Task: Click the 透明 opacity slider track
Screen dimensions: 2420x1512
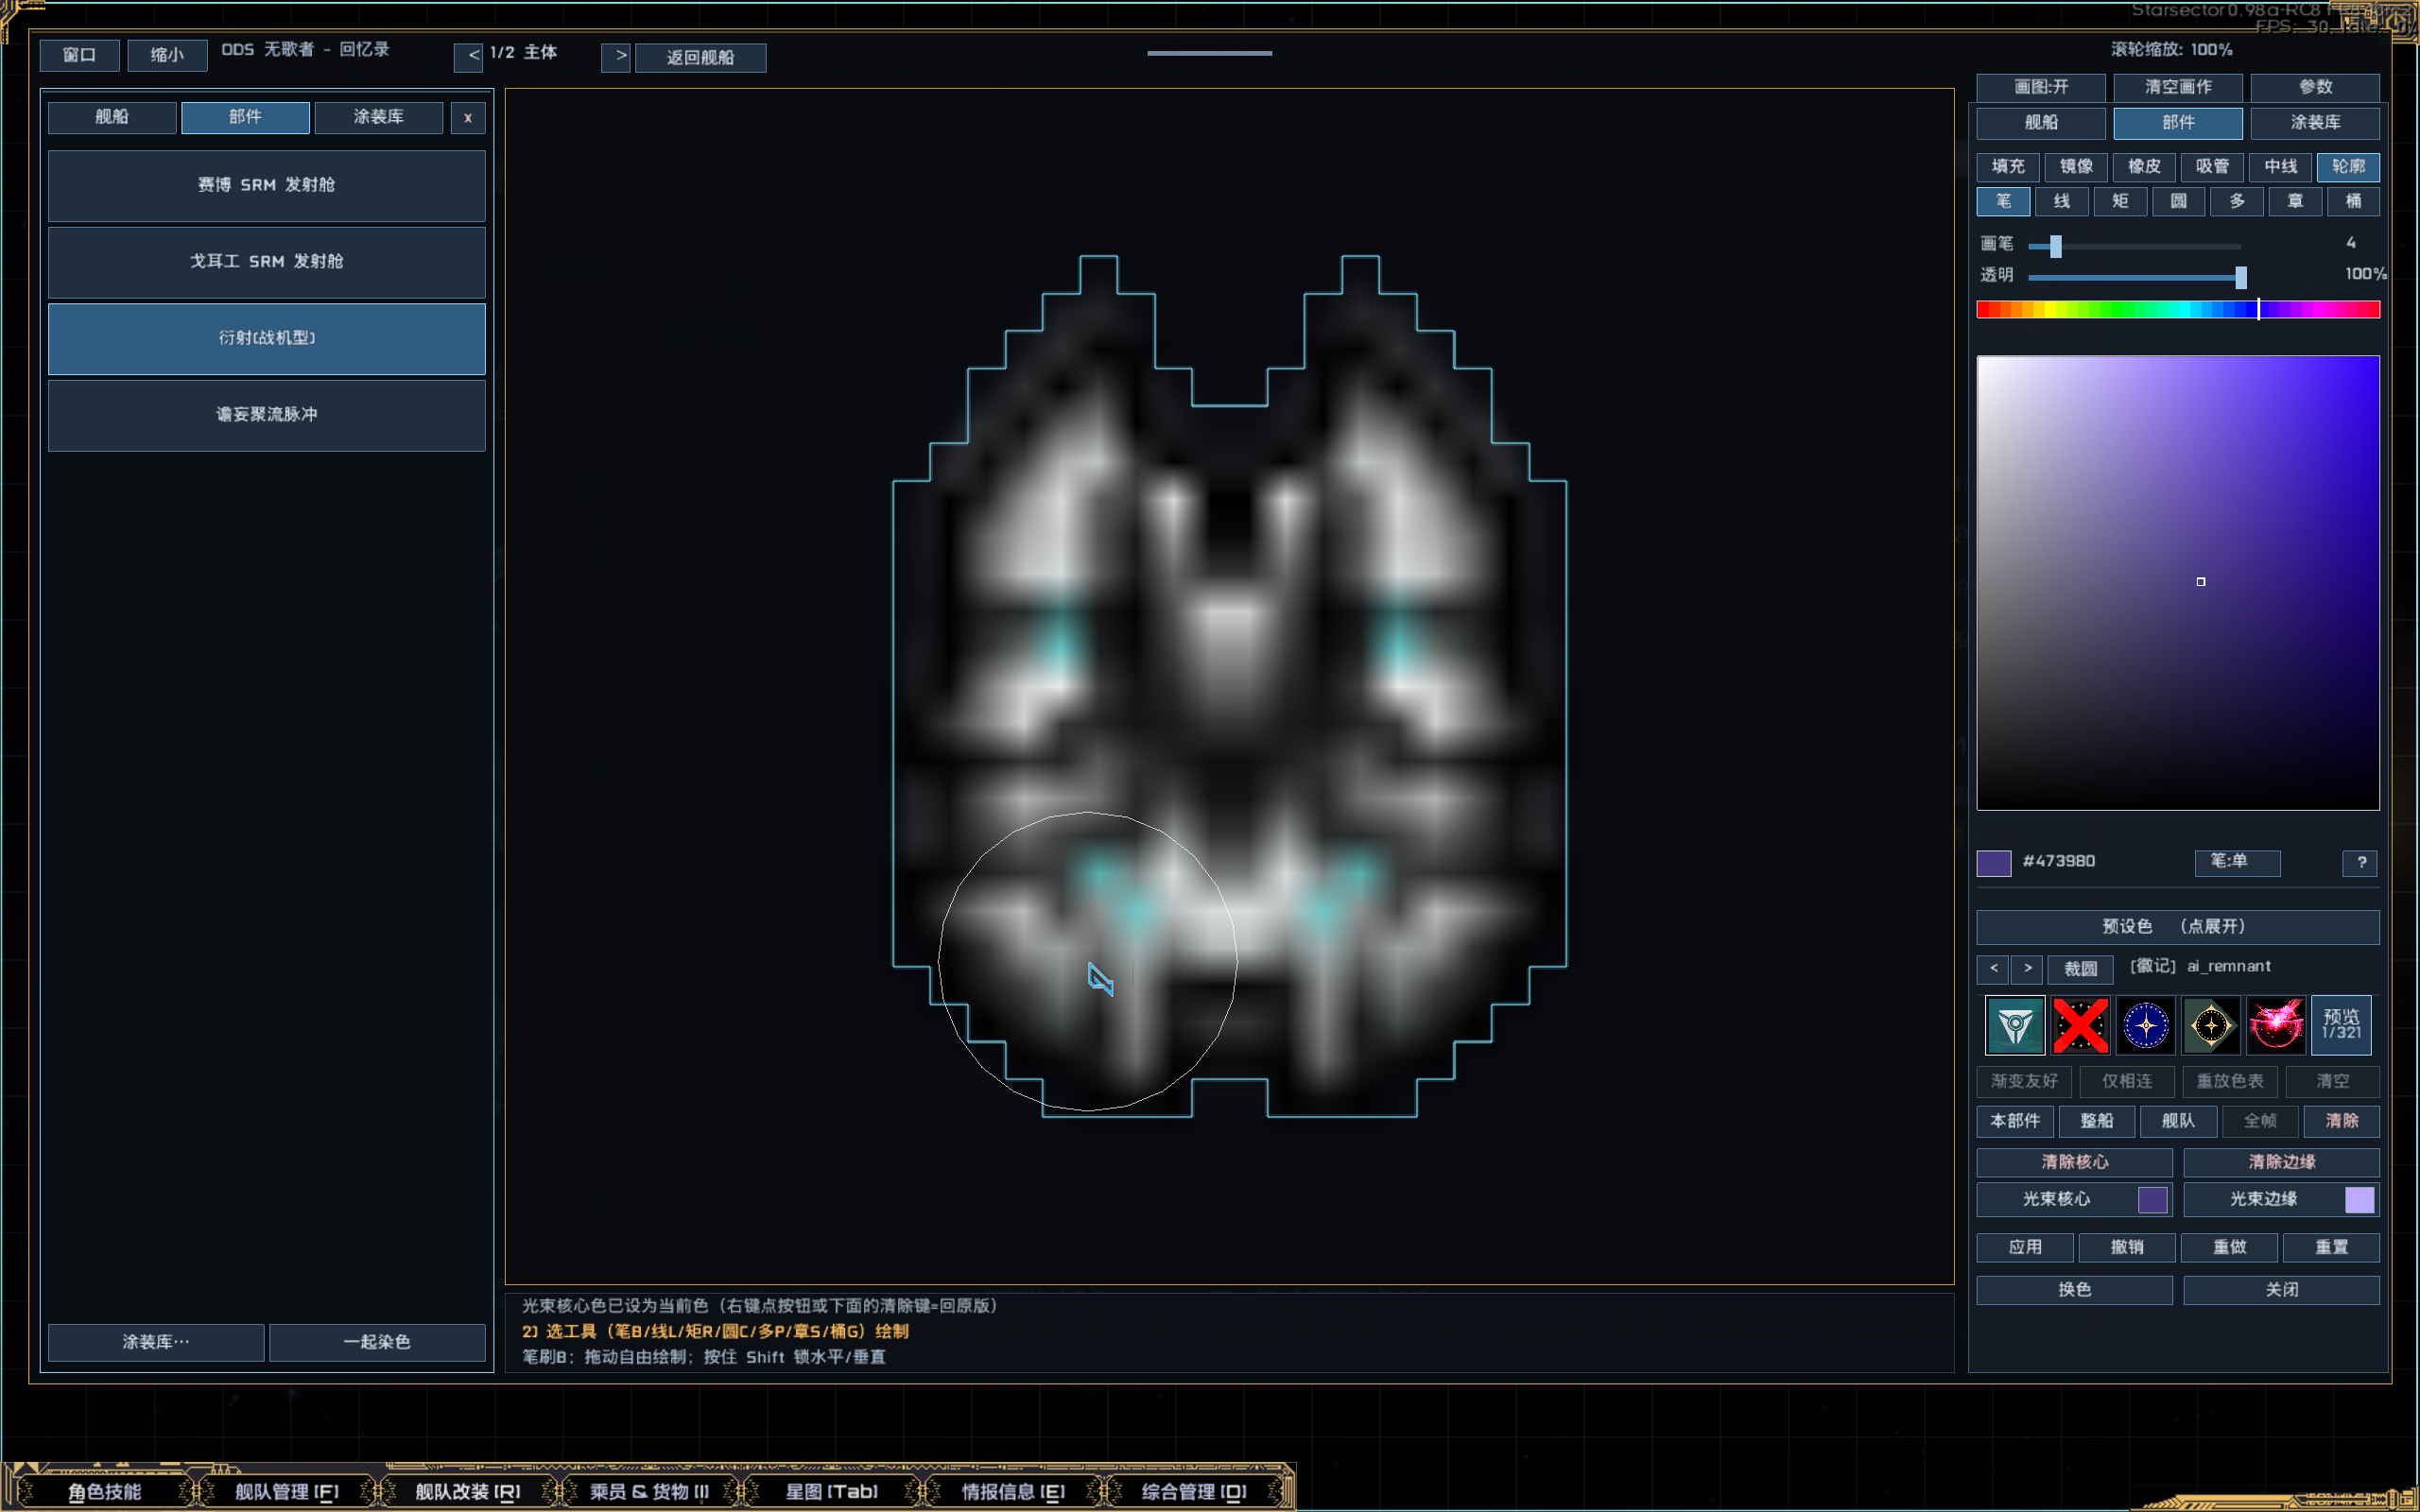Action: point(2135,277)
